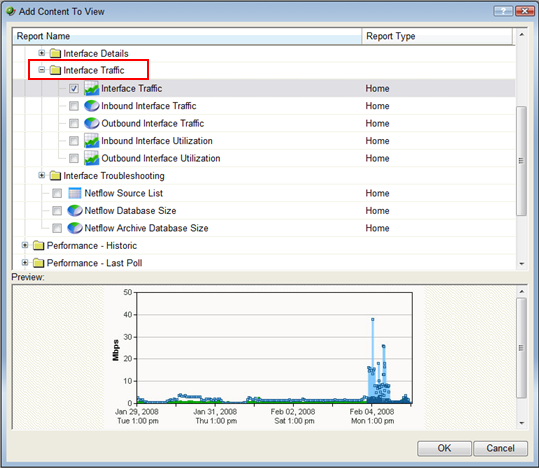Select the Outbound Interface Utilization chart icon
The height and width of the screenshot is (468, 539).
91,158
